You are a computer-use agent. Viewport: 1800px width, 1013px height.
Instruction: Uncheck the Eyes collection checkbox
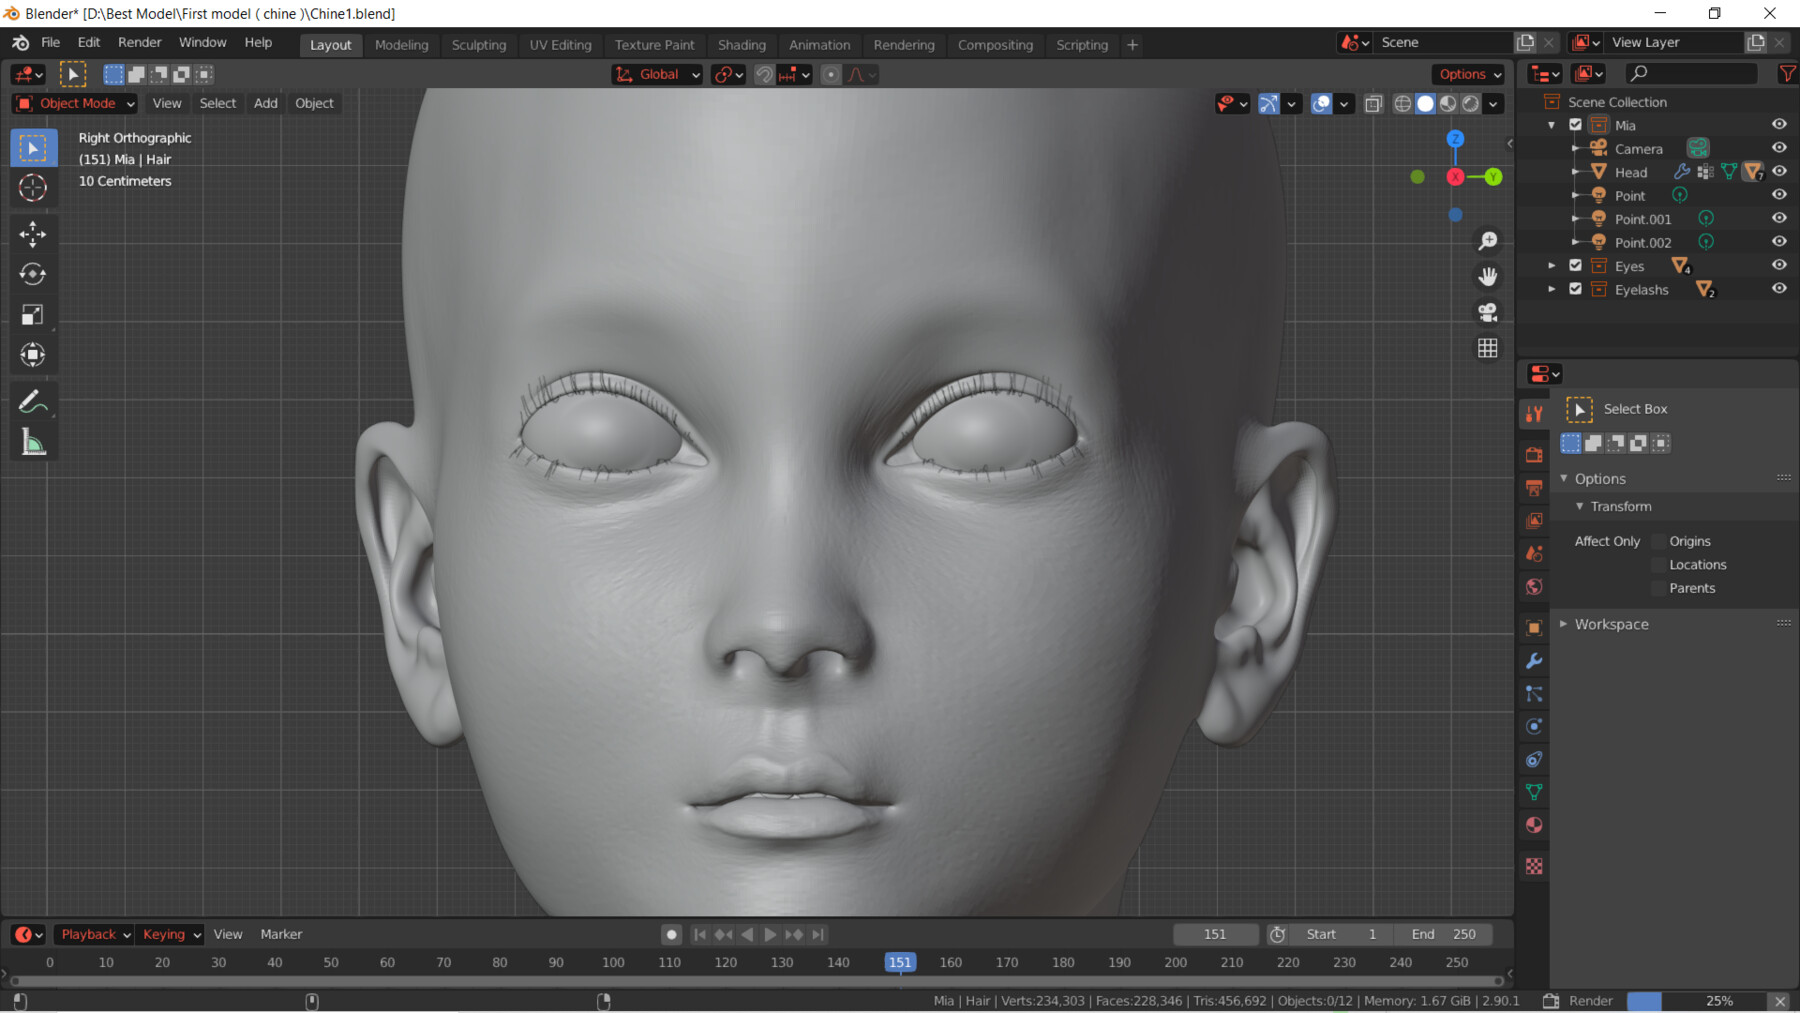coord(1575,265)
